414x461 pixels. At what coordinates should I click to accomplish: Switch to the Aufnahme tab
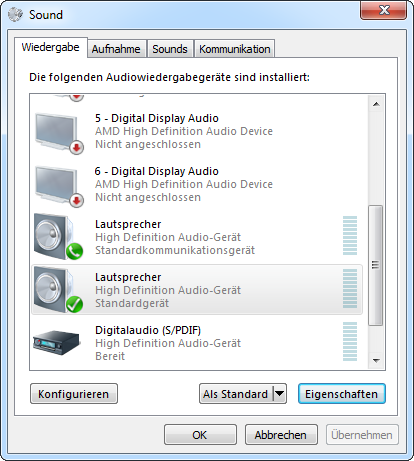116,49
